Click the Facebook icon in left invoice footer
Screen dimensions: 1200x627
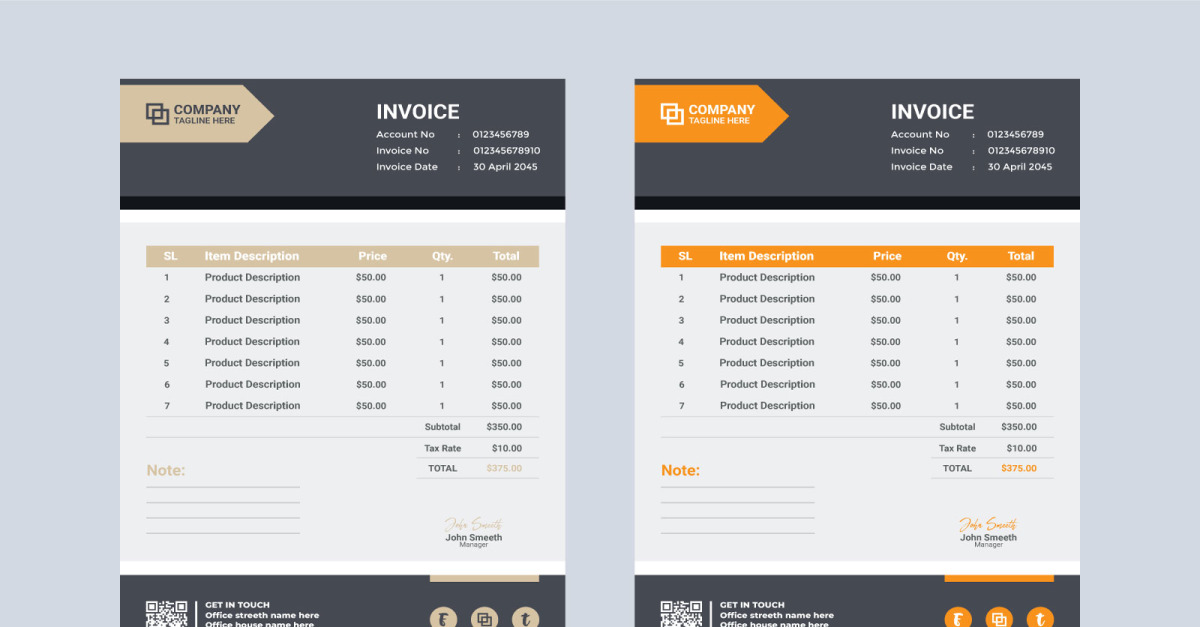[443, 617]
